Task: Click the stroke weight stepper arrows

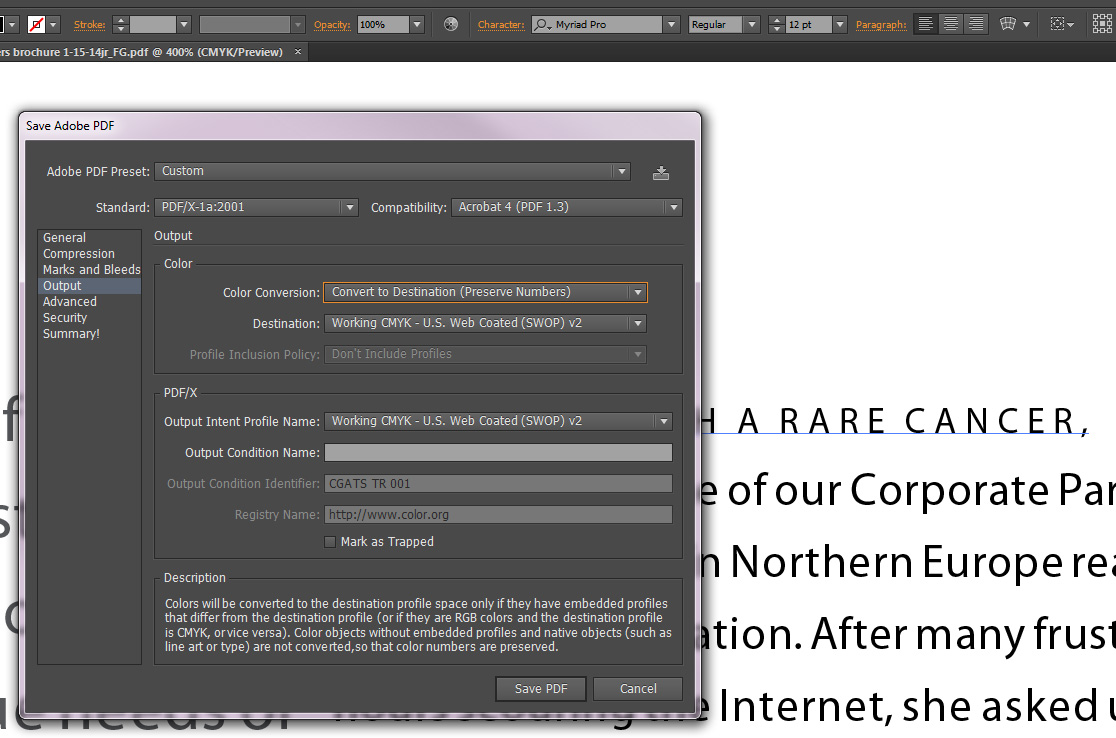Action: pos(121,24)
